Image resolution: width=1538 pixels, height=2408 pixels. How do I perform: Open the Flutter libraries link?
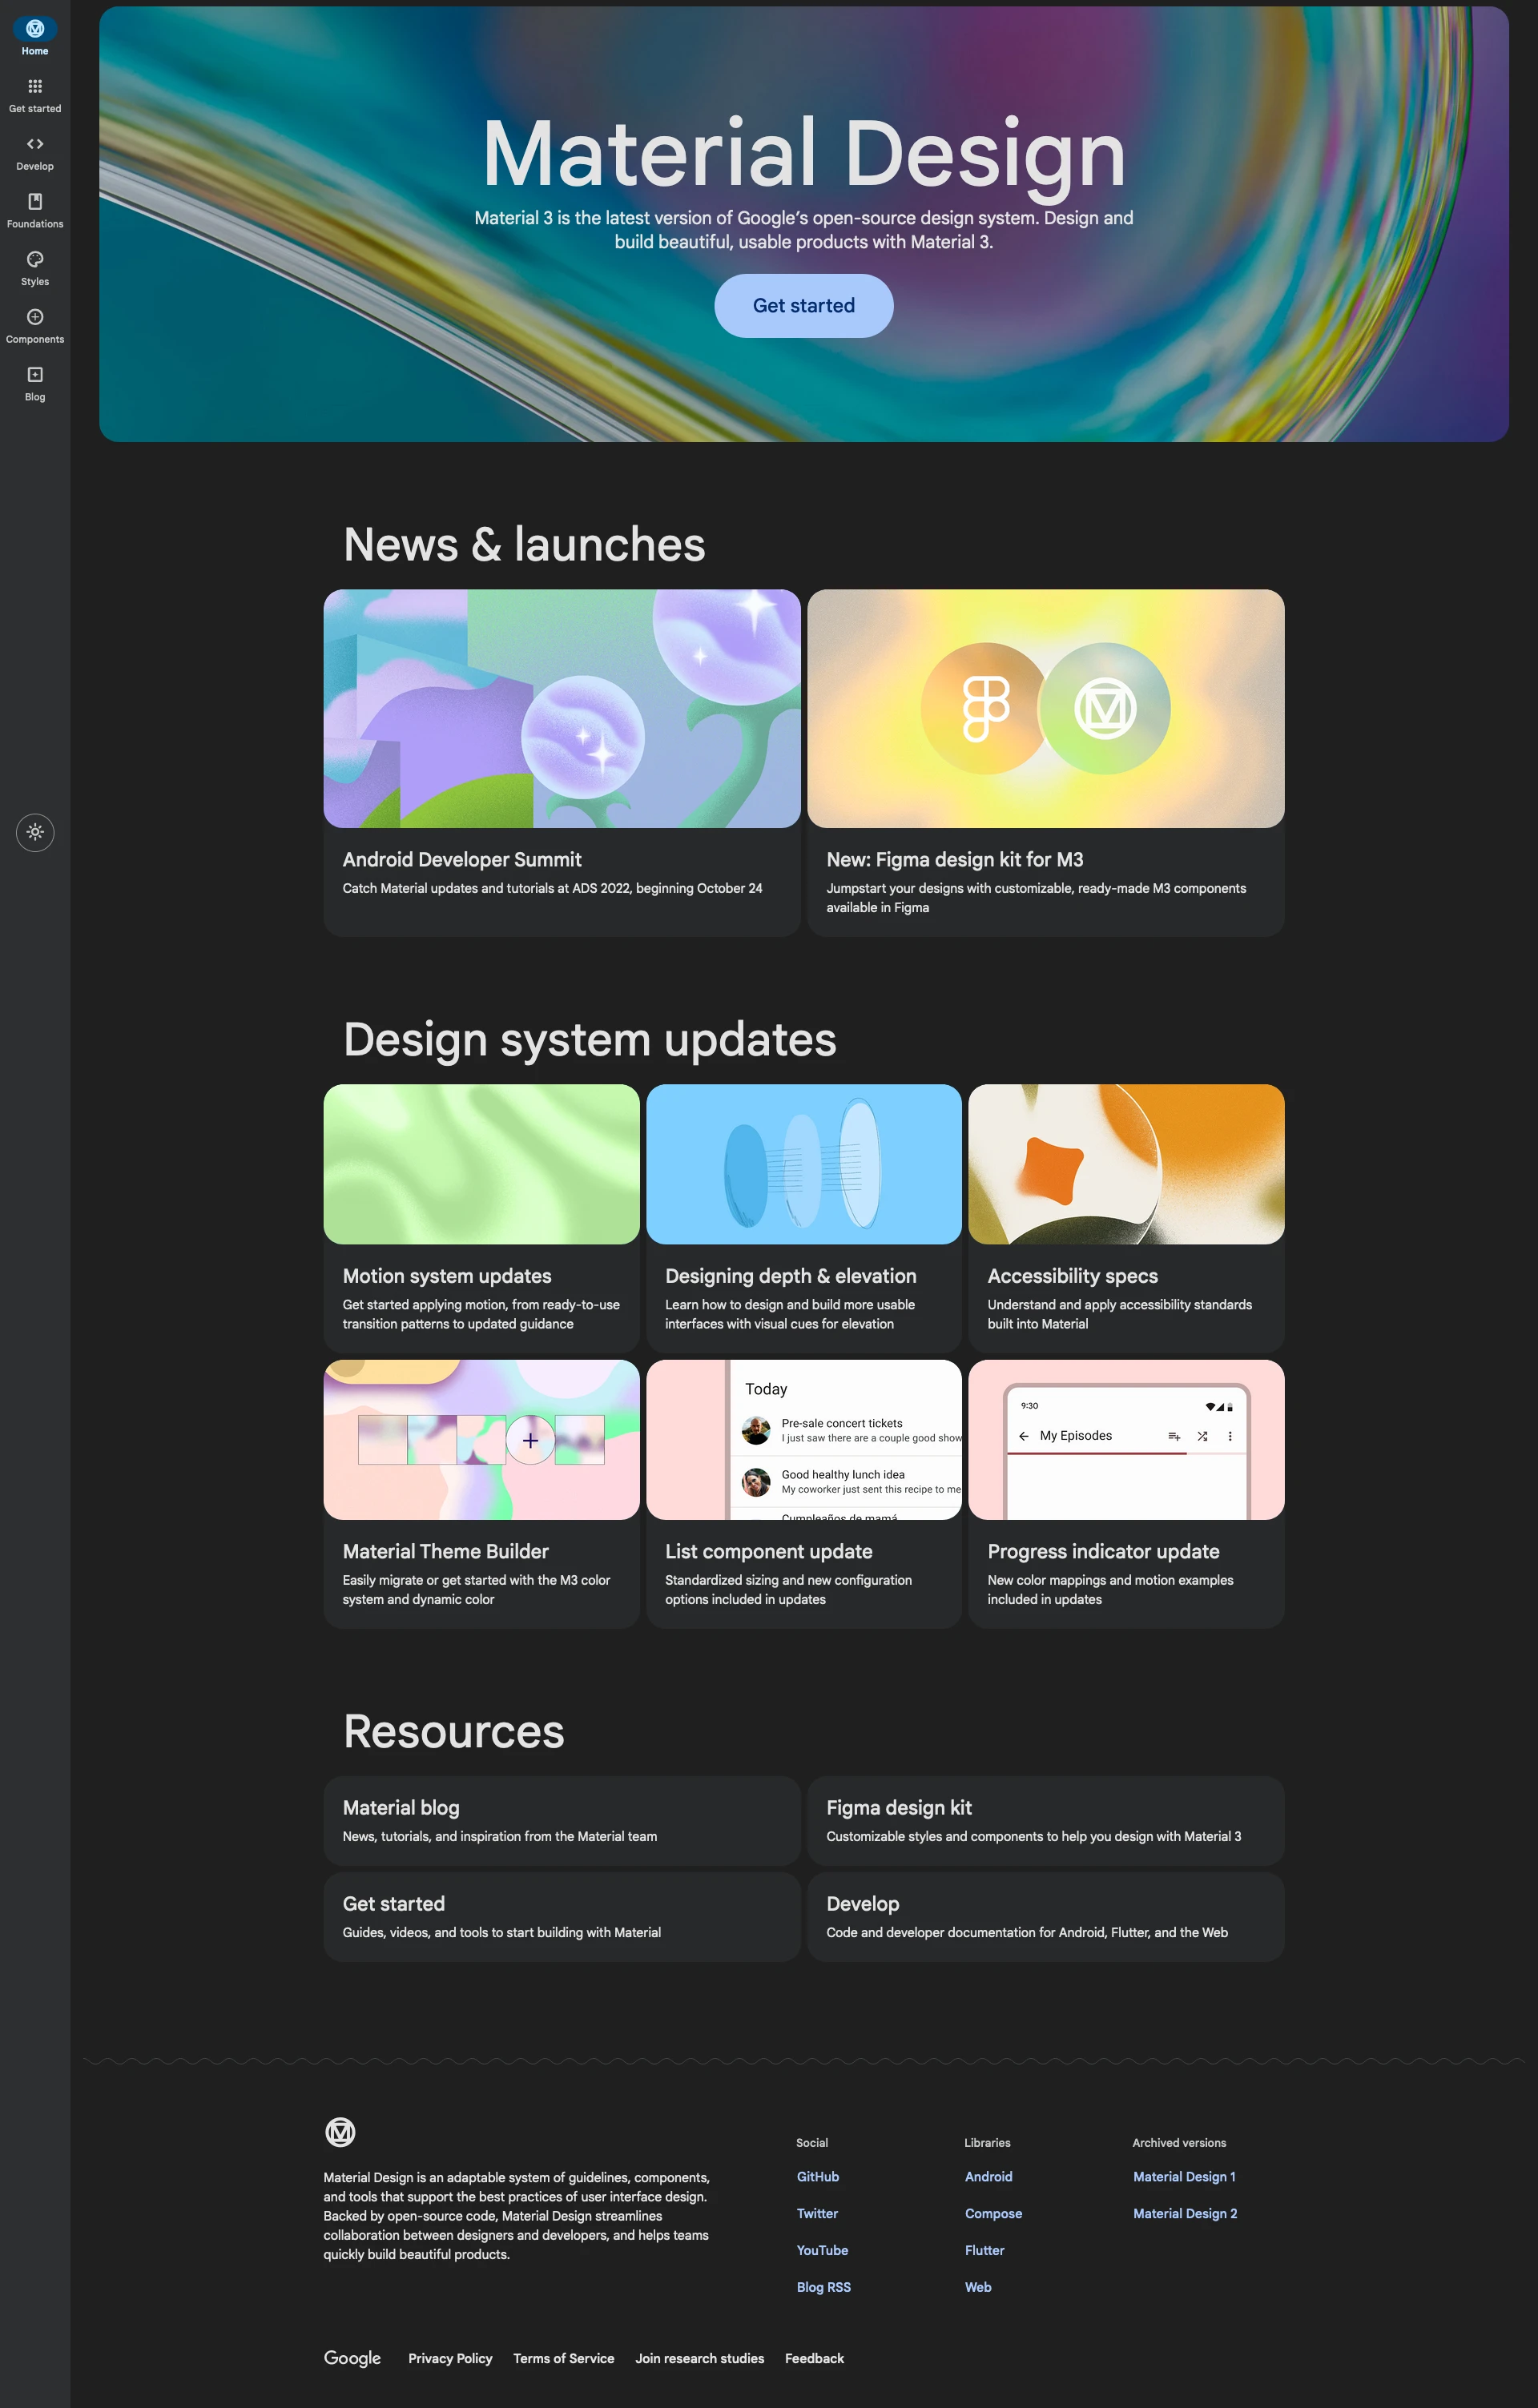click(984, 2250)
